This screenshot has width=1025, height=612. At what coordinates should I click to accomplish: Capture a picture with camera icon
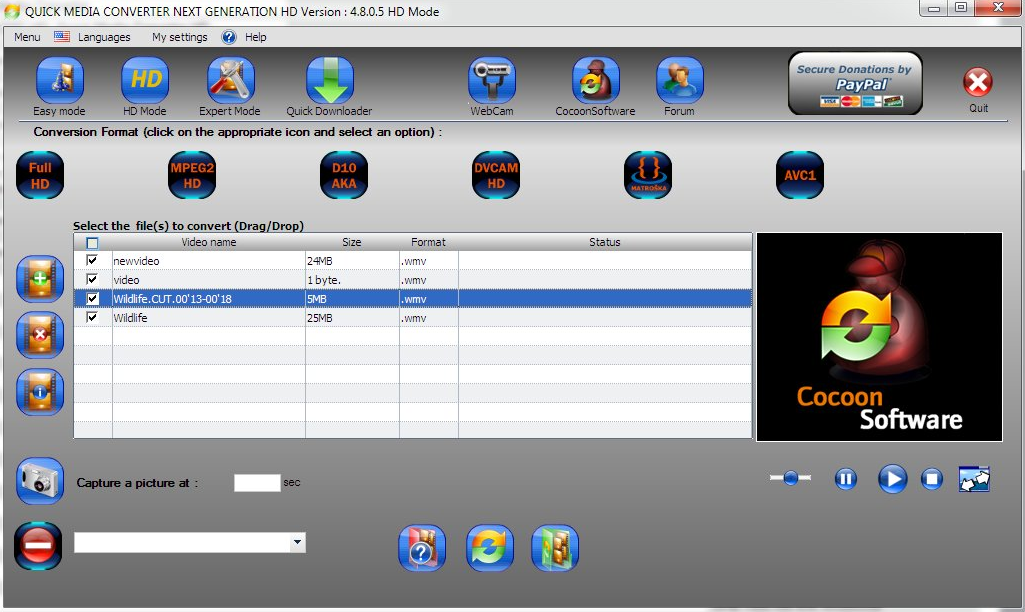pos(40,481)
